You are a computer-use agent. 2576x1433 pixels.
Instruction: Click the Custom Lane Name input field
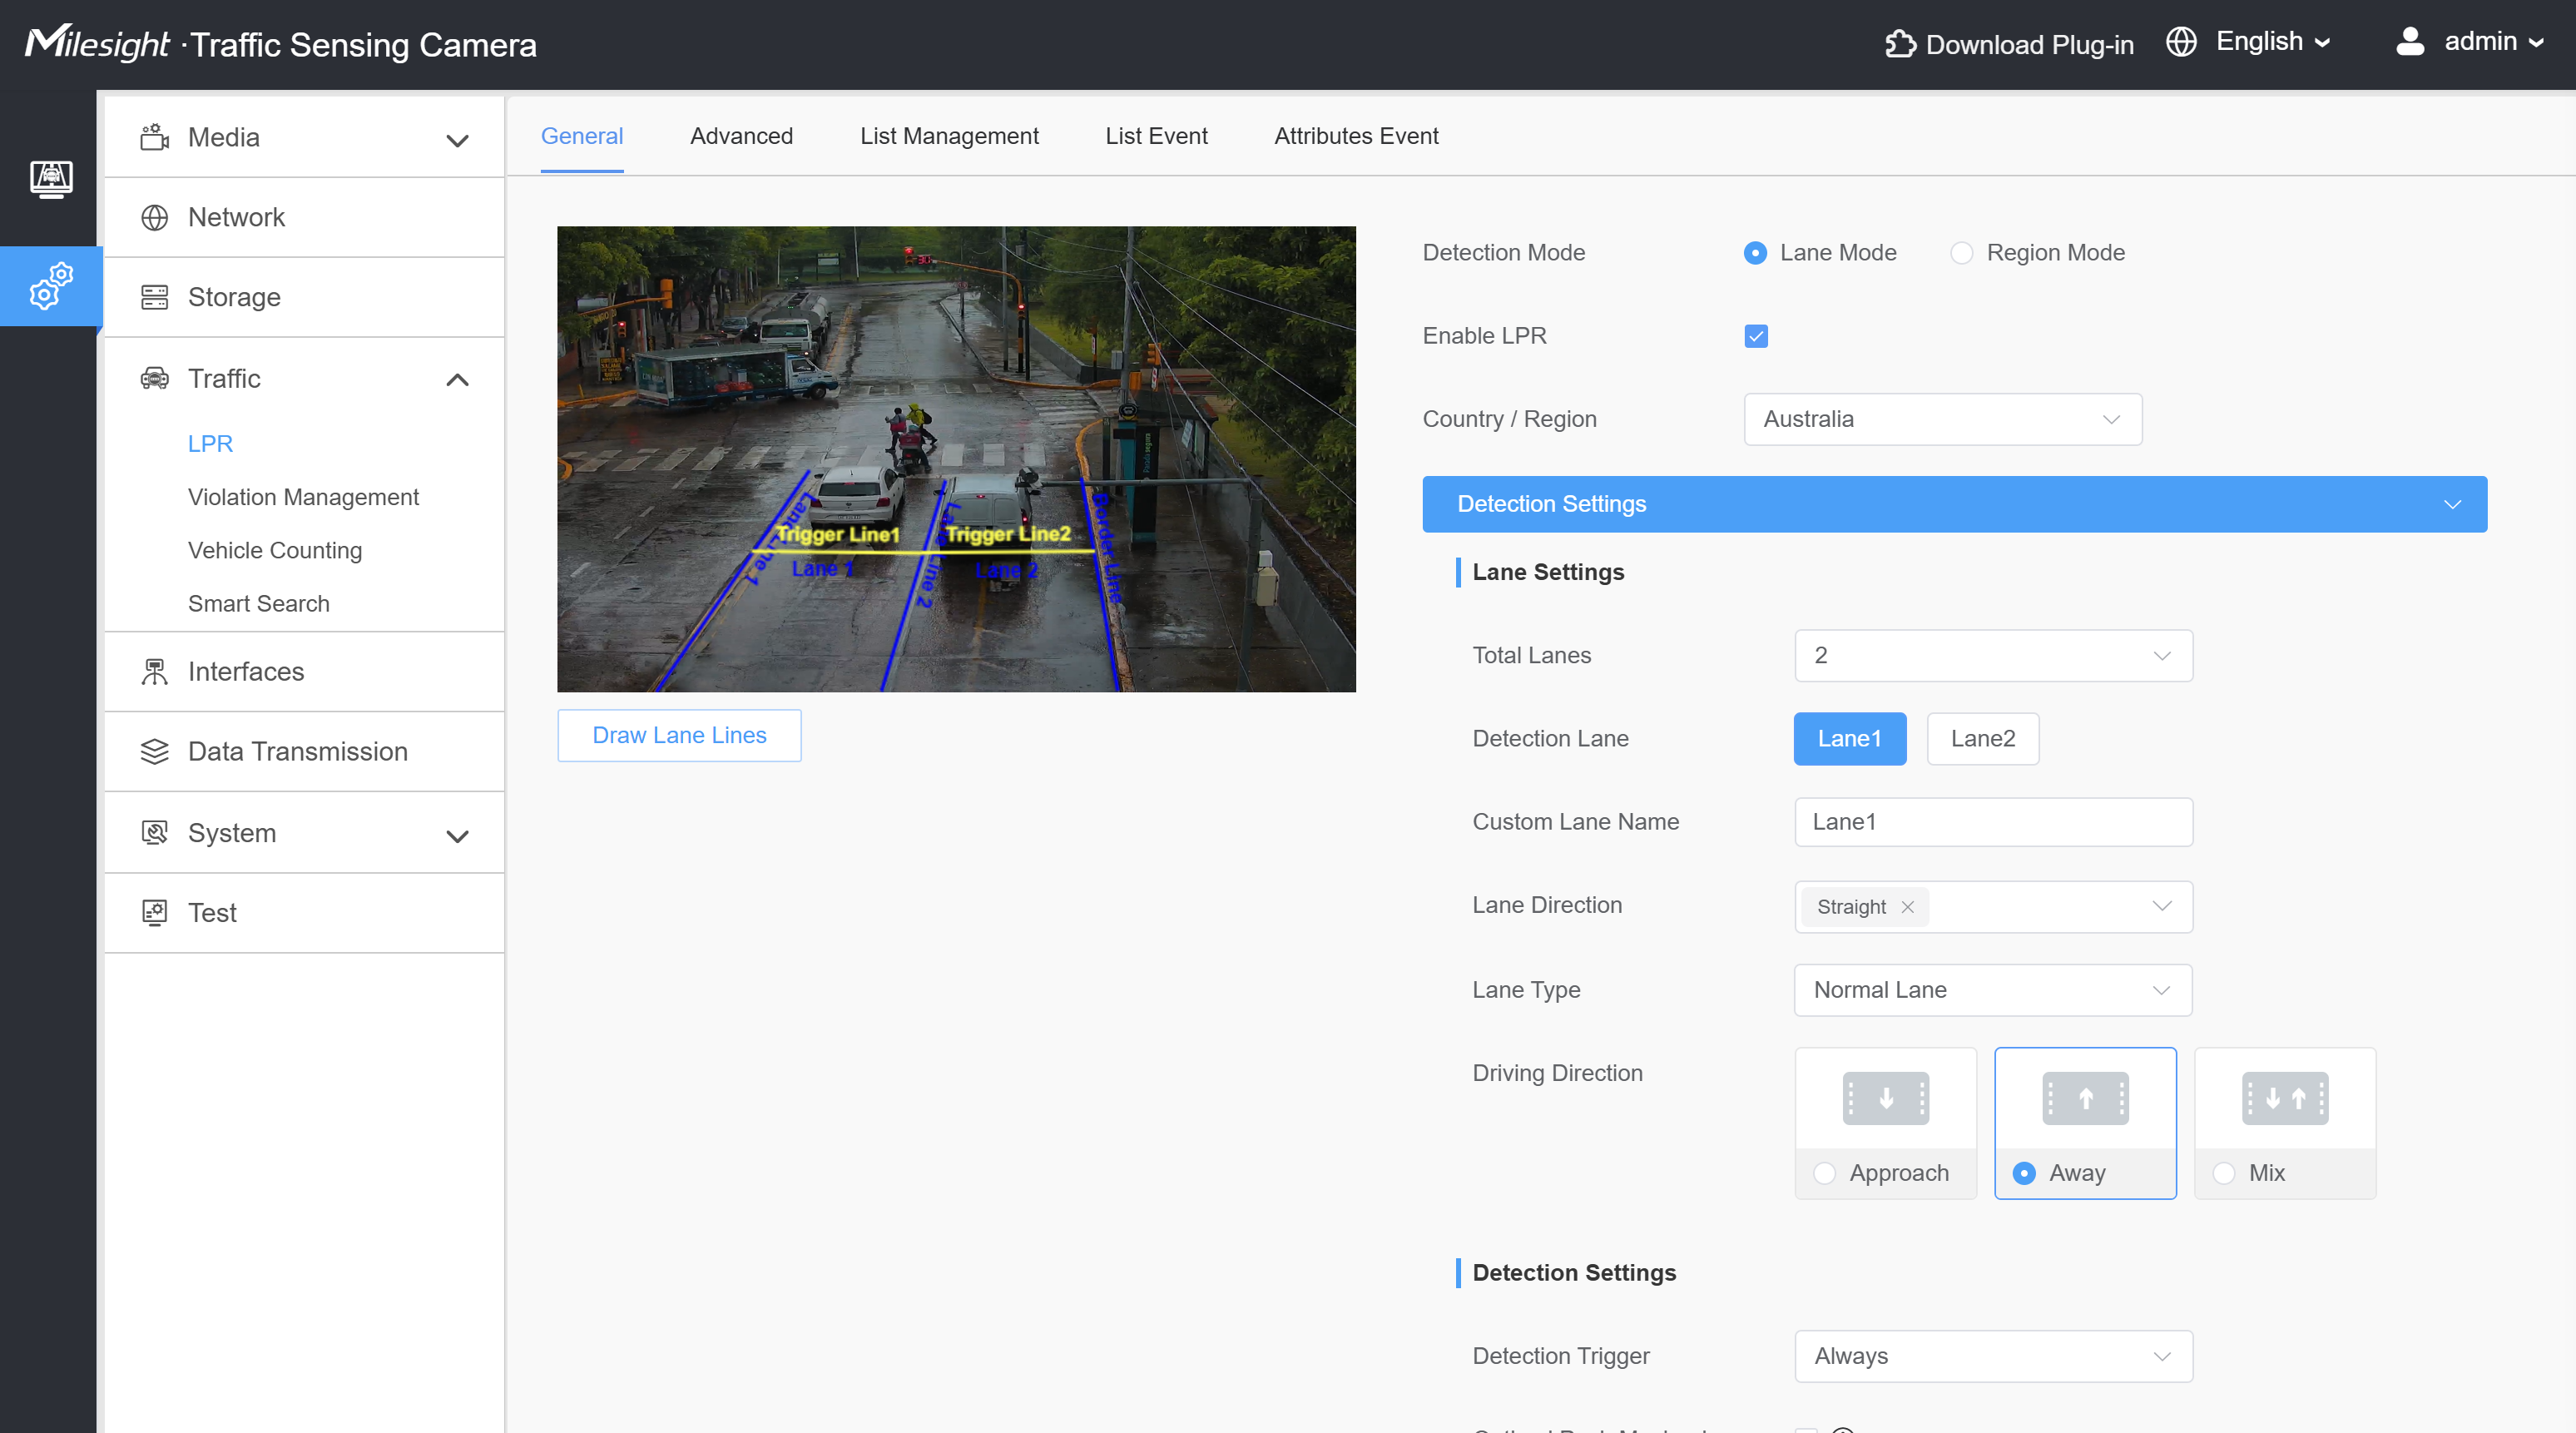coord(1993,822)
